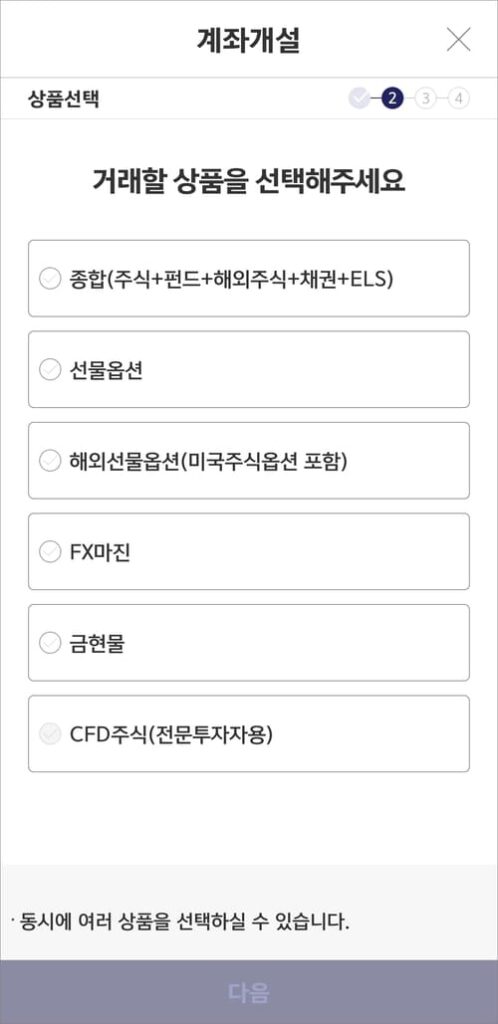Click the 동시에 여러 상품을 선택하실 수 있습니다 notice
Viewport: 498px width, 1024px height.
[181, 921]
